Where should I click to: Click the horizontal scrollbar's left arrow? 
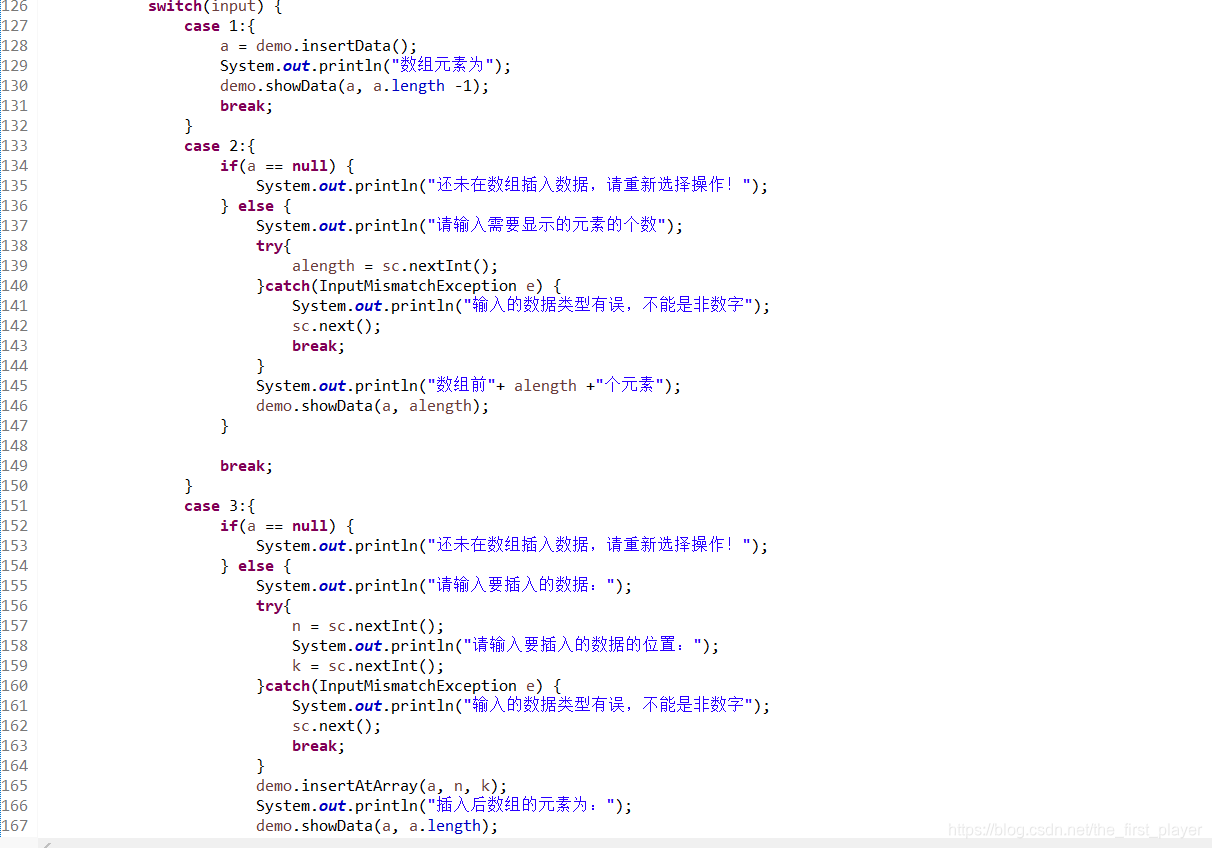(x=45, y=843)
